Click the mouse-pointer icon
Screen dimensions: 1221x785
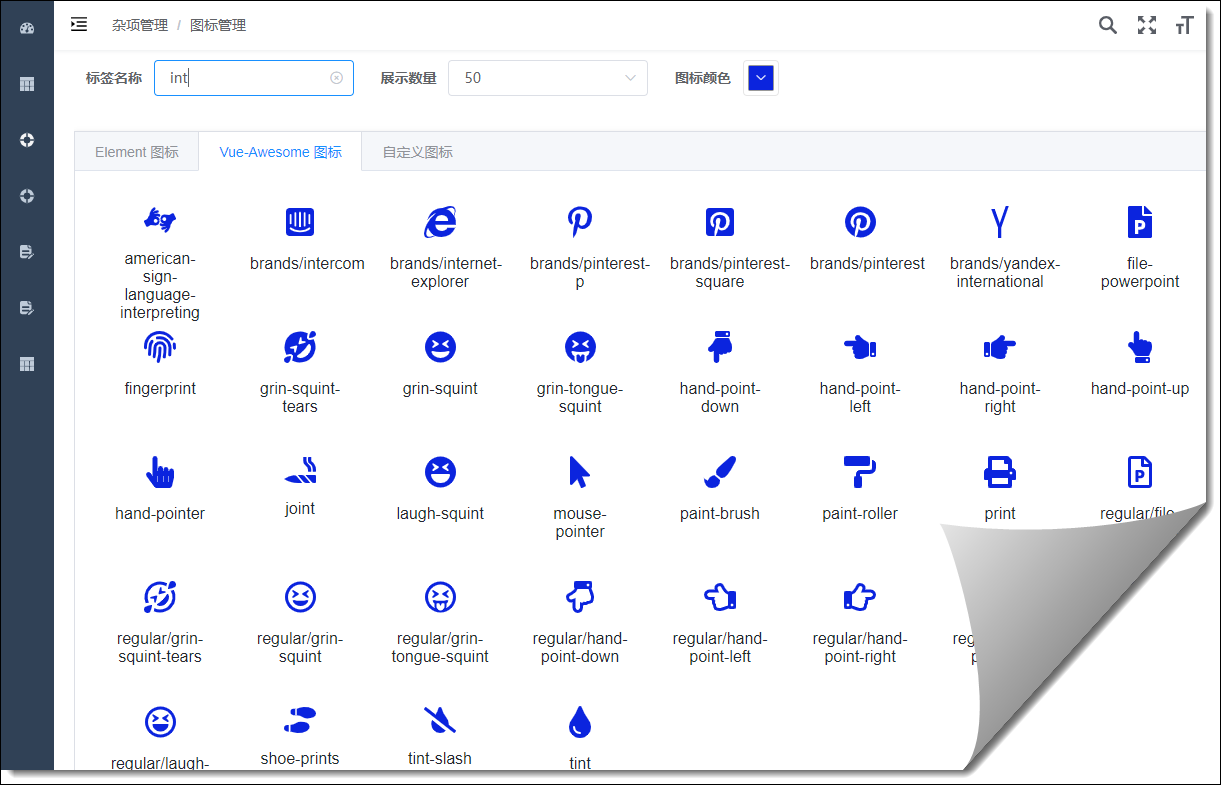580,472
